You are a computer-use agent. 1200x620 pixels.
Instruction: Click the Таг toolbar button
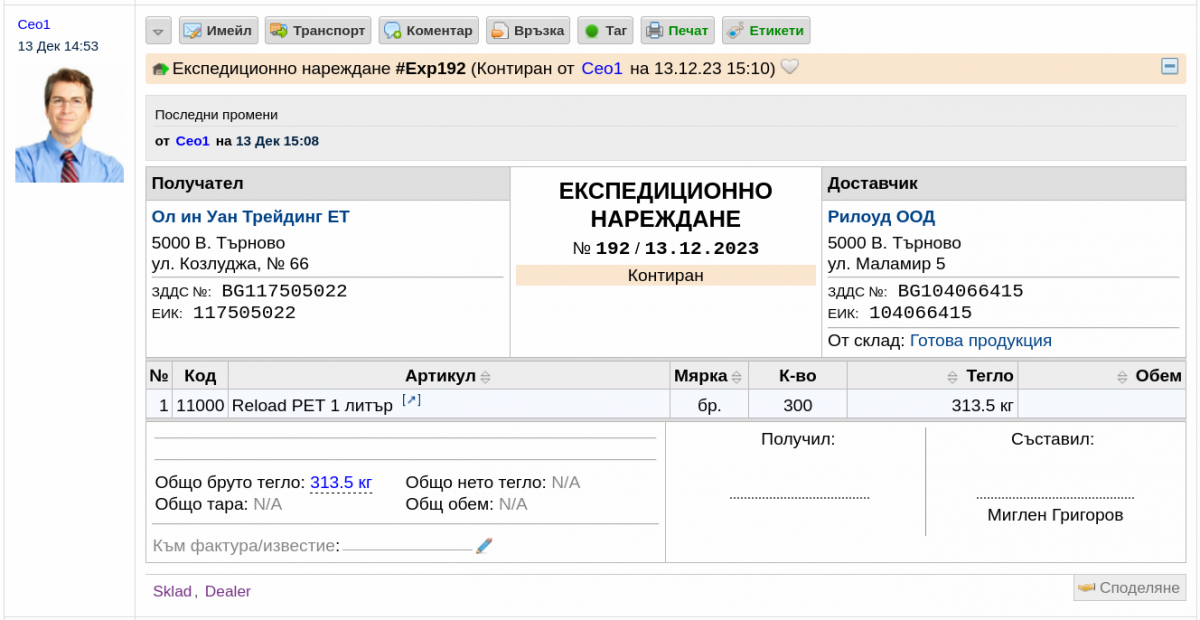click(x=606, y=31)
